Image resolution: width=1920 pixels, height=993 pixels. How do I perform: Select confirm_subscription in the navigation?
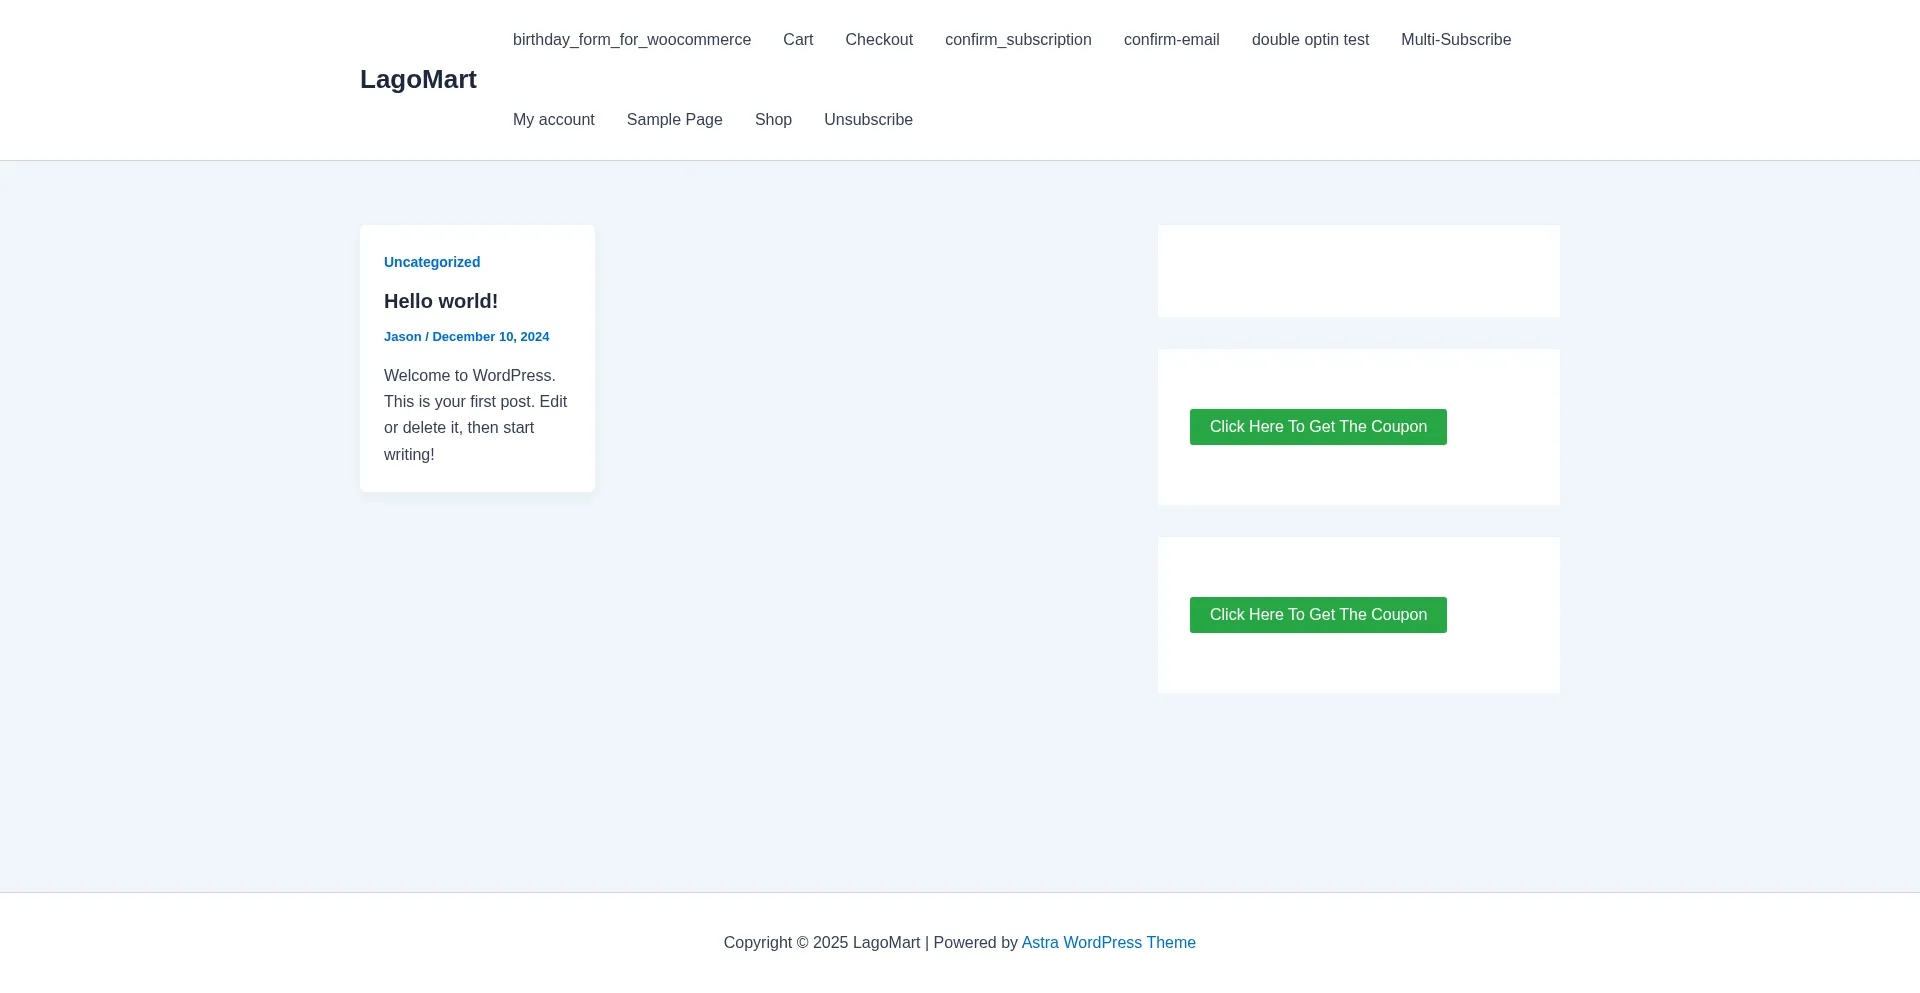tap(1017, 40)
